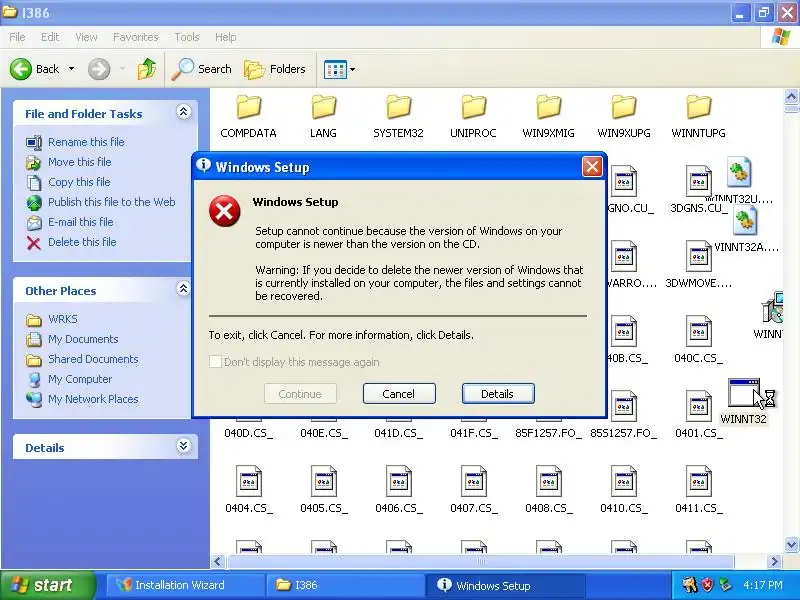The height and width of the screenshot is (600, 800).
Task: Check "Don't display this message again"
Action: coord(215,362)
